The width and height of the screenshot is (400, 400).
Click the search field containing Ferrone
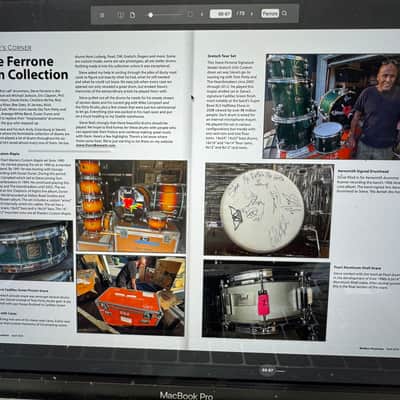point(270,13)
